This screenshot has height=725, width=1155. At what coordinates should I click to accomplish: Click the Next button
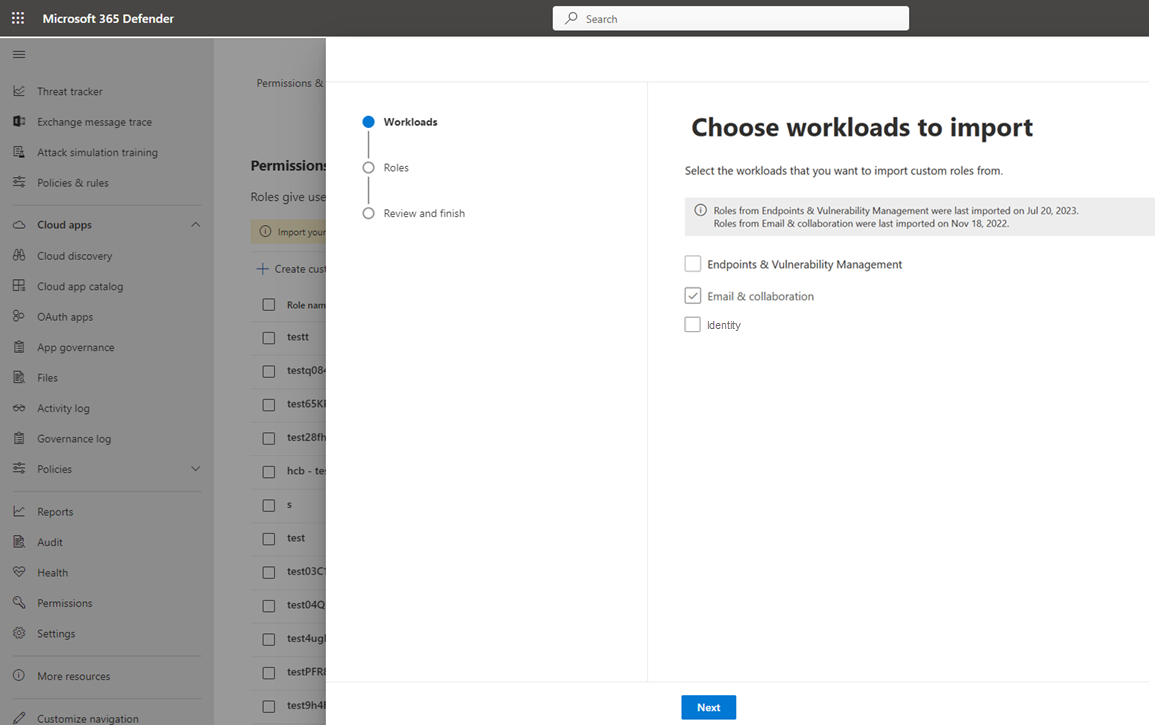[x=708, y=707]
